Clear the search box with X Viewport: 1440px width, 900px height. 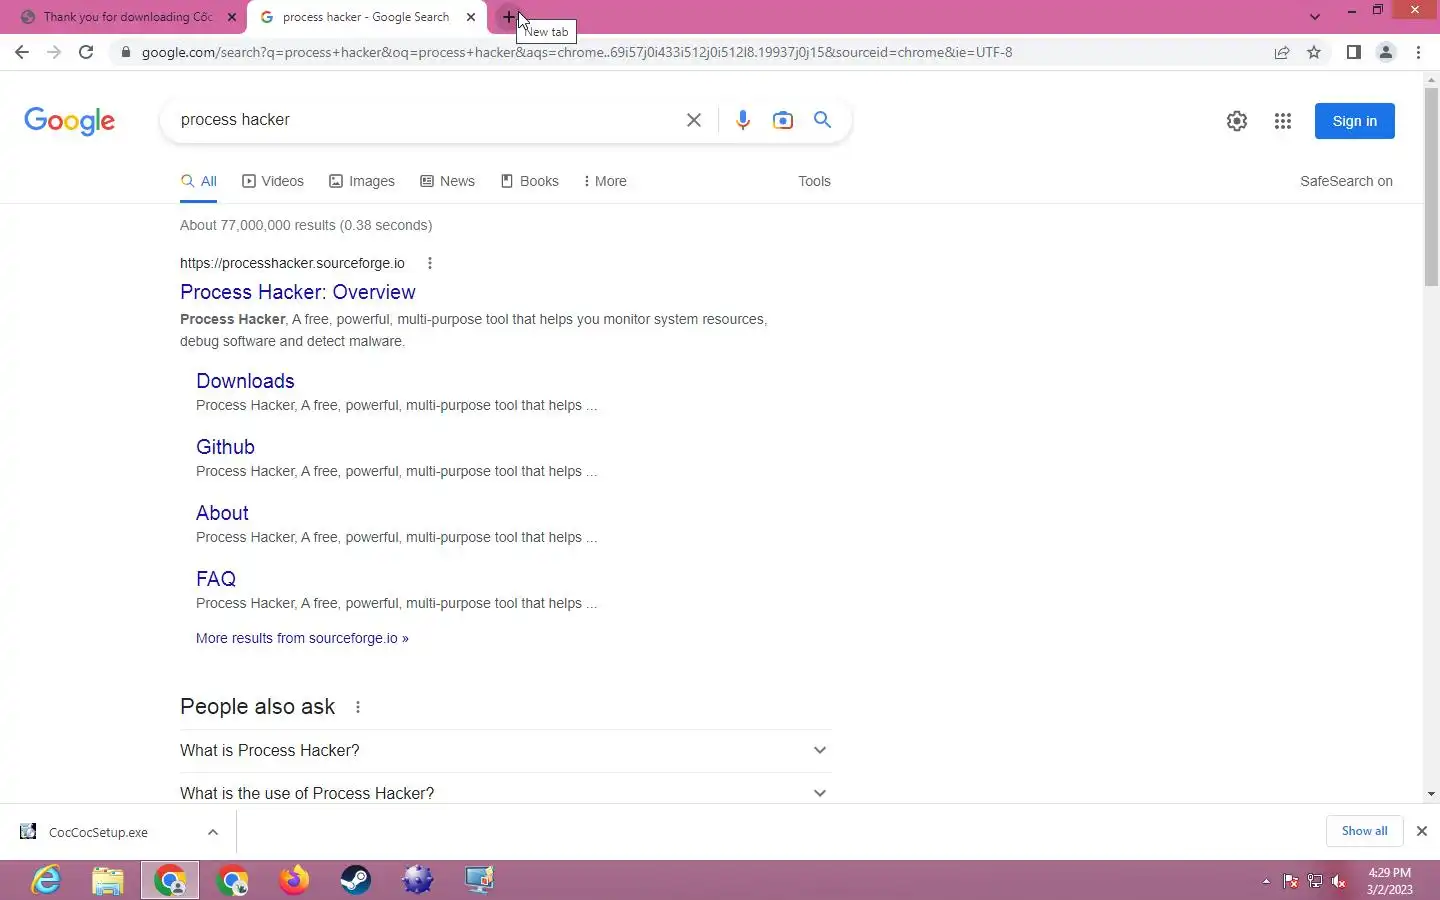(x=693, y=120)
